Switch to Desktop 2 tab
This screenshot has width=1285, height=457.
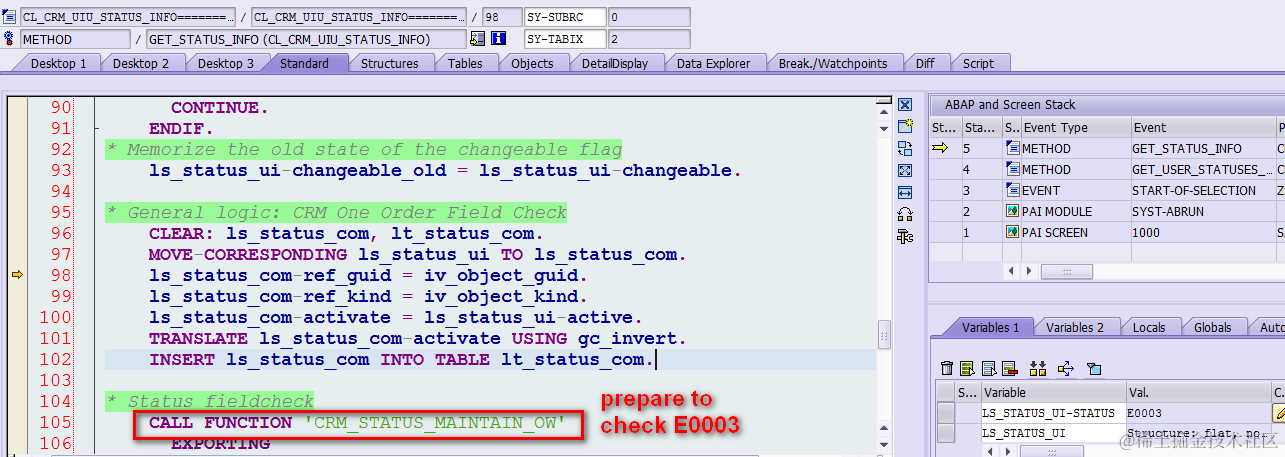tap(141, 63)
